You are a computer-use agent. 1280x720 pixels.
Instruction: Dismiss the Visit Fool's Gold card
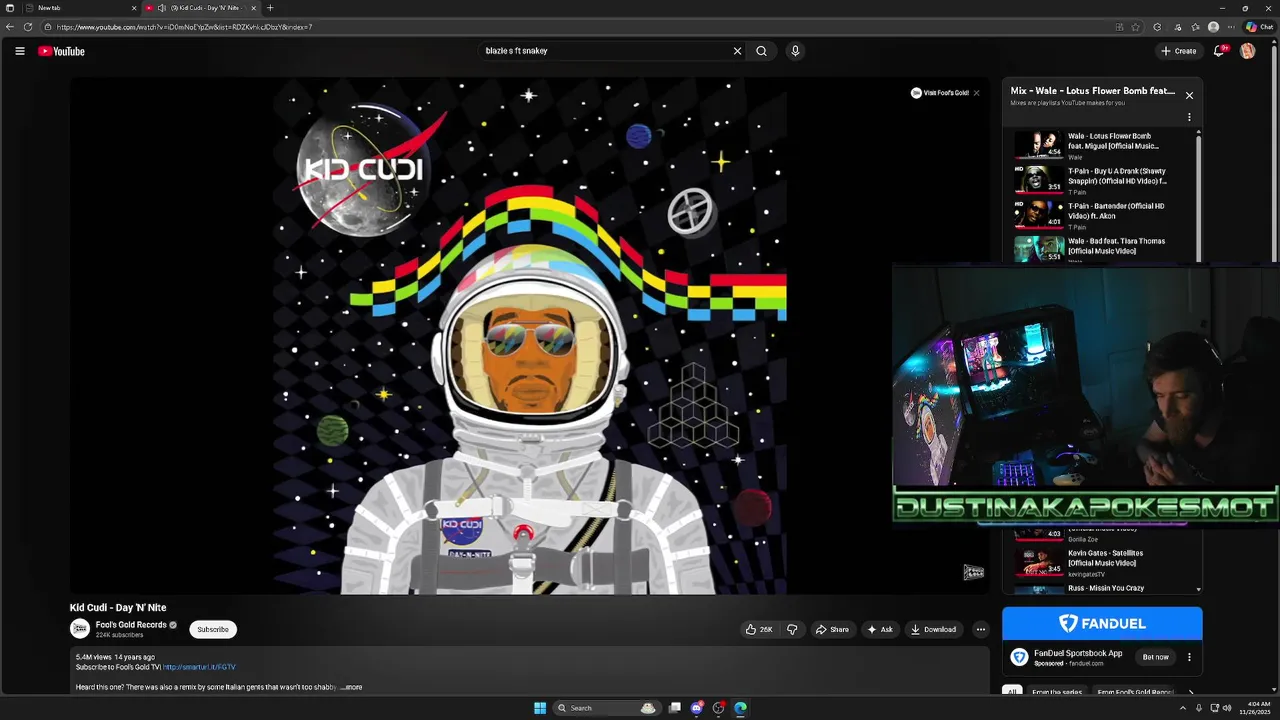tap(976, 93)
